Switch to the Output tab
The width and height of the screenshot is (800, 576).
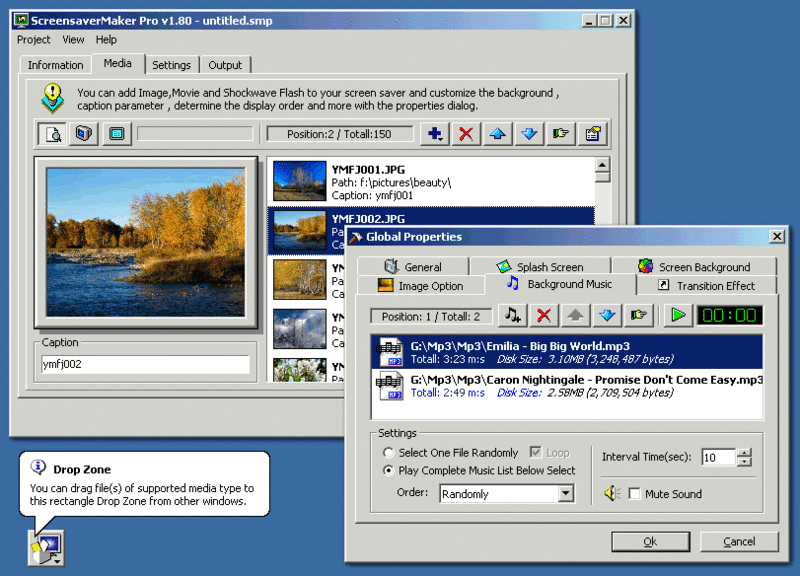point(225,65)
